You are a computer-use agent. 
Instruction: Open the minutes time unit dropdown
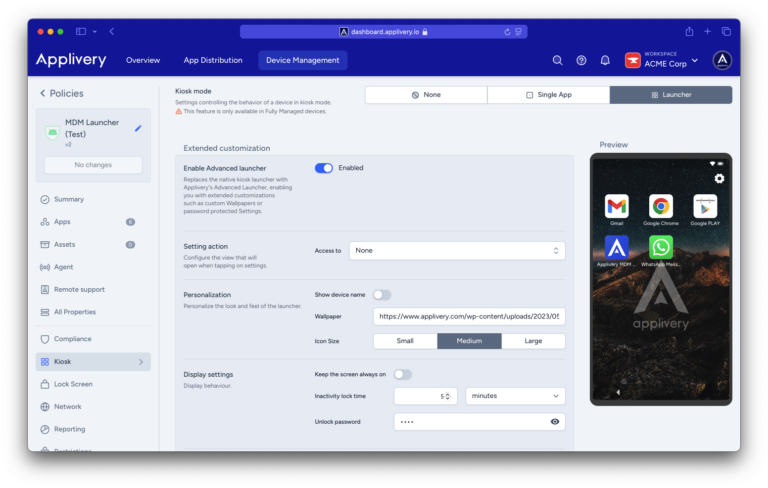click(515, 396)
